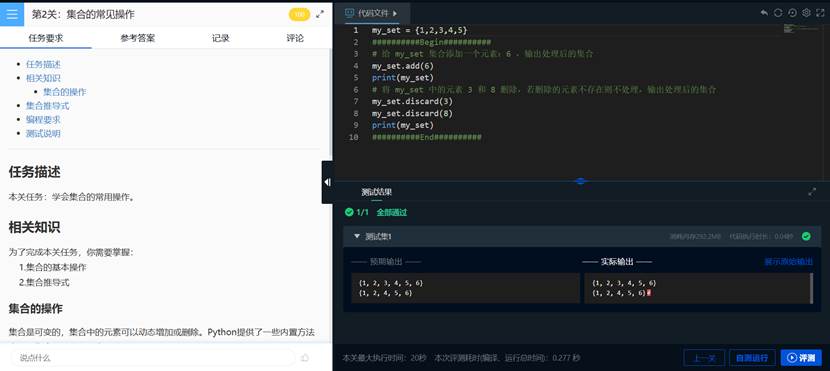Click the code minimap in the editor
The height and width of the screenshot is (371, 830).
[801, 29]
